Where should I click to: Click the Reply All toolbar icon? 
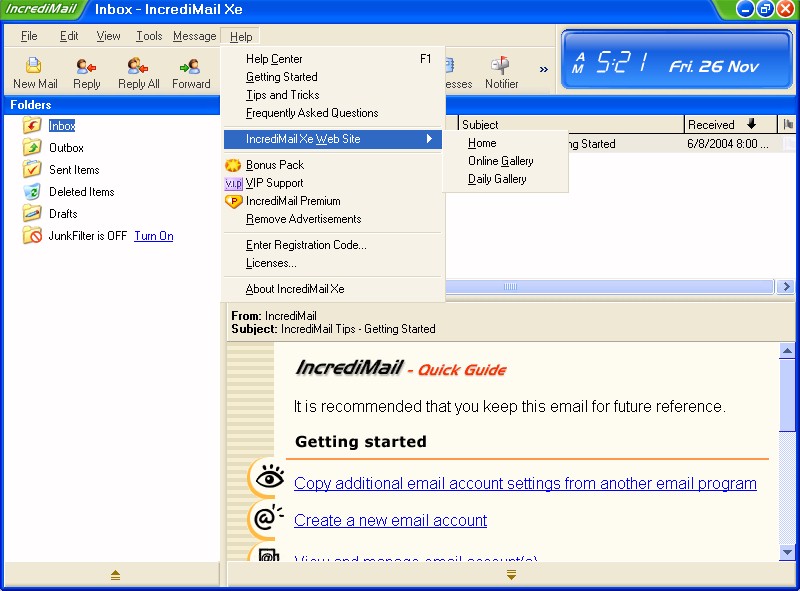pos(138,72)
